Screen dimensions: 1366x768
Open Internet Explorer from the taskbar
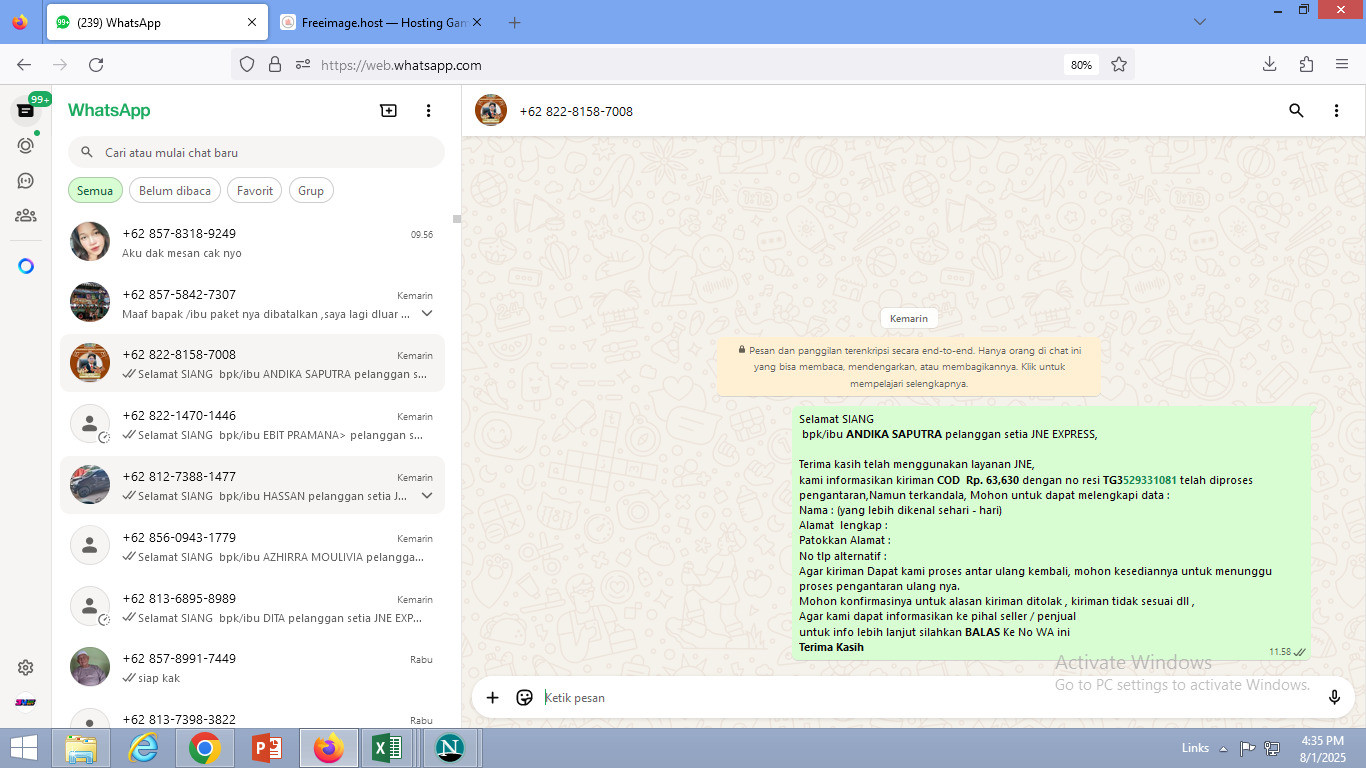click(143, 748)
